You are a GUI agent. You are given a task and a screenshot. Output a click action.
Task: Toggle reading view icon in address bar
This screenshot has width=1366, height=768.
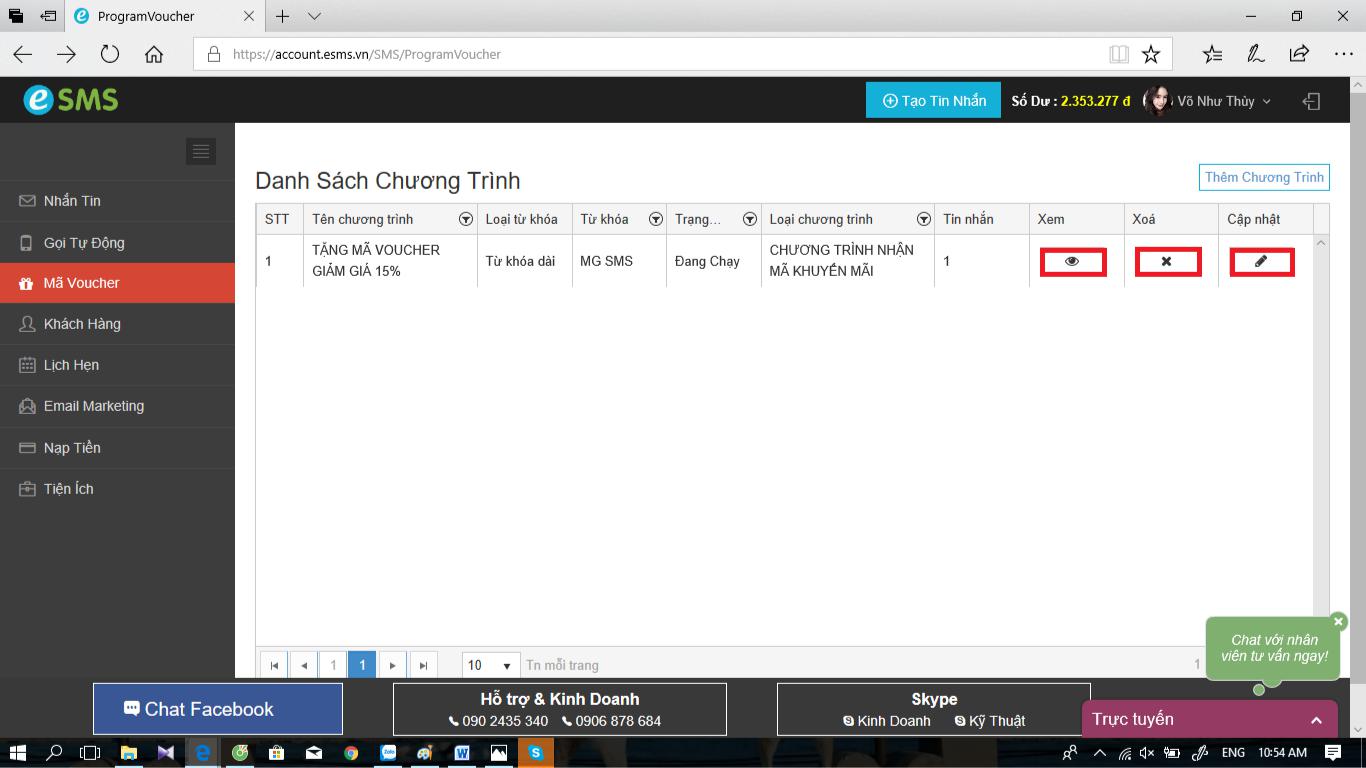pyautogui.click(x=1119, y=54)
